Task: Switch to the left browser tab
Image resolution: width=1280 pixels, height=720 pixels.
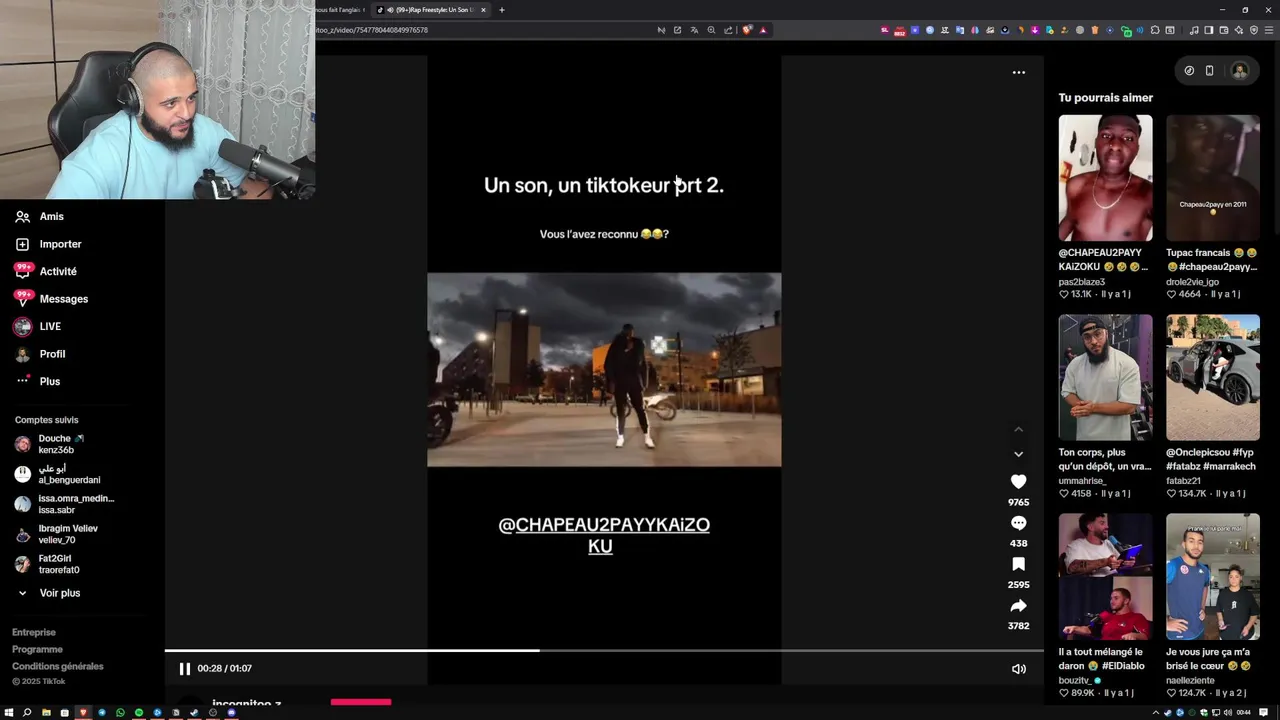Action: coord(338,10)
